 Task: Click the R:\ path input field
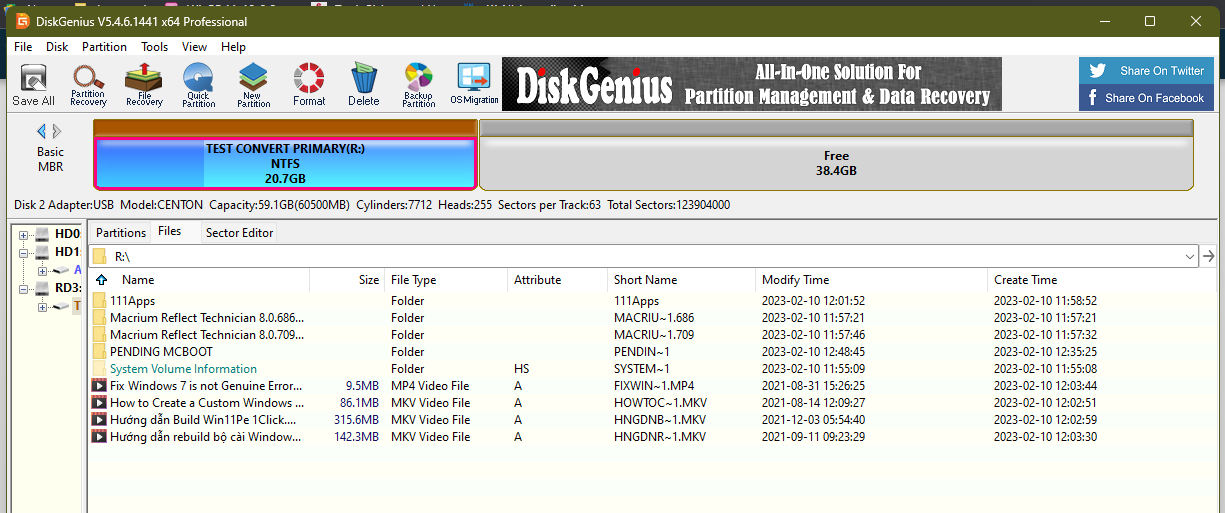pyautogui.click(x=644, y=256)
